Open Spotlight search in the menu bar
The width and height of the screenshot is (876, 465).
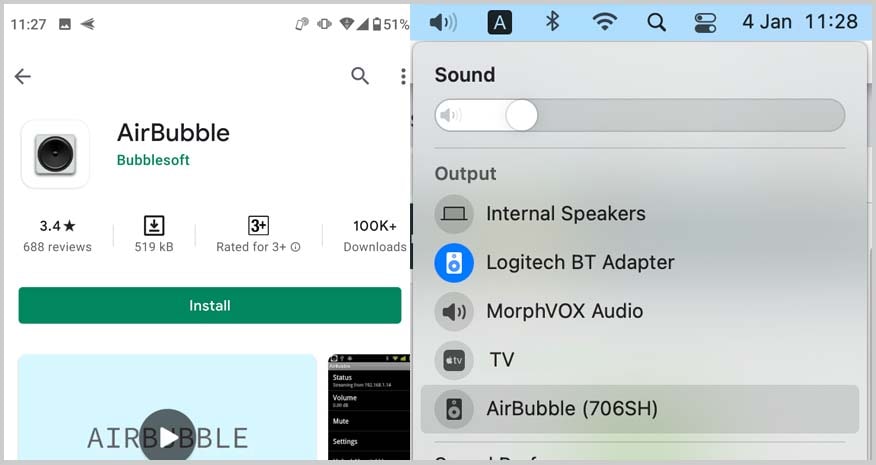click(656, 22)
